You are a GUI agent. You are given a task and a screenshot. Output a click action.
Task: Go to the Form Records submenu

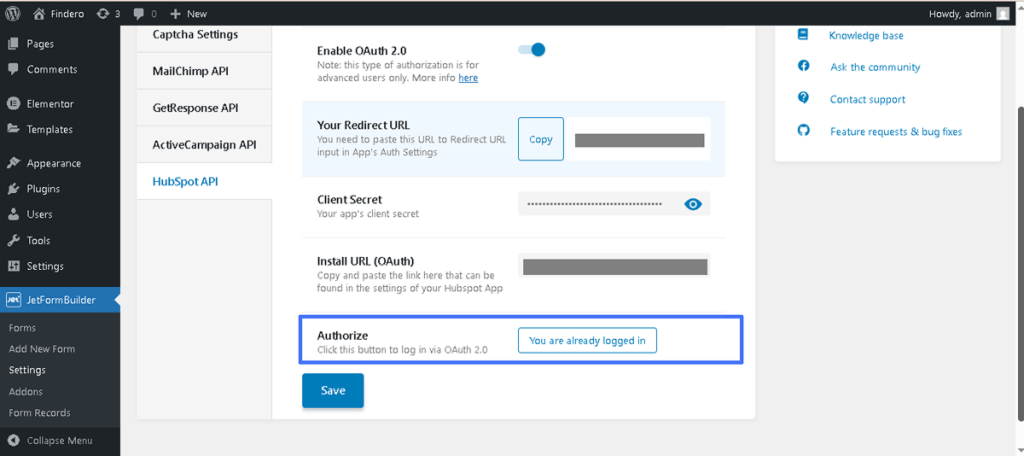point(40,413)
